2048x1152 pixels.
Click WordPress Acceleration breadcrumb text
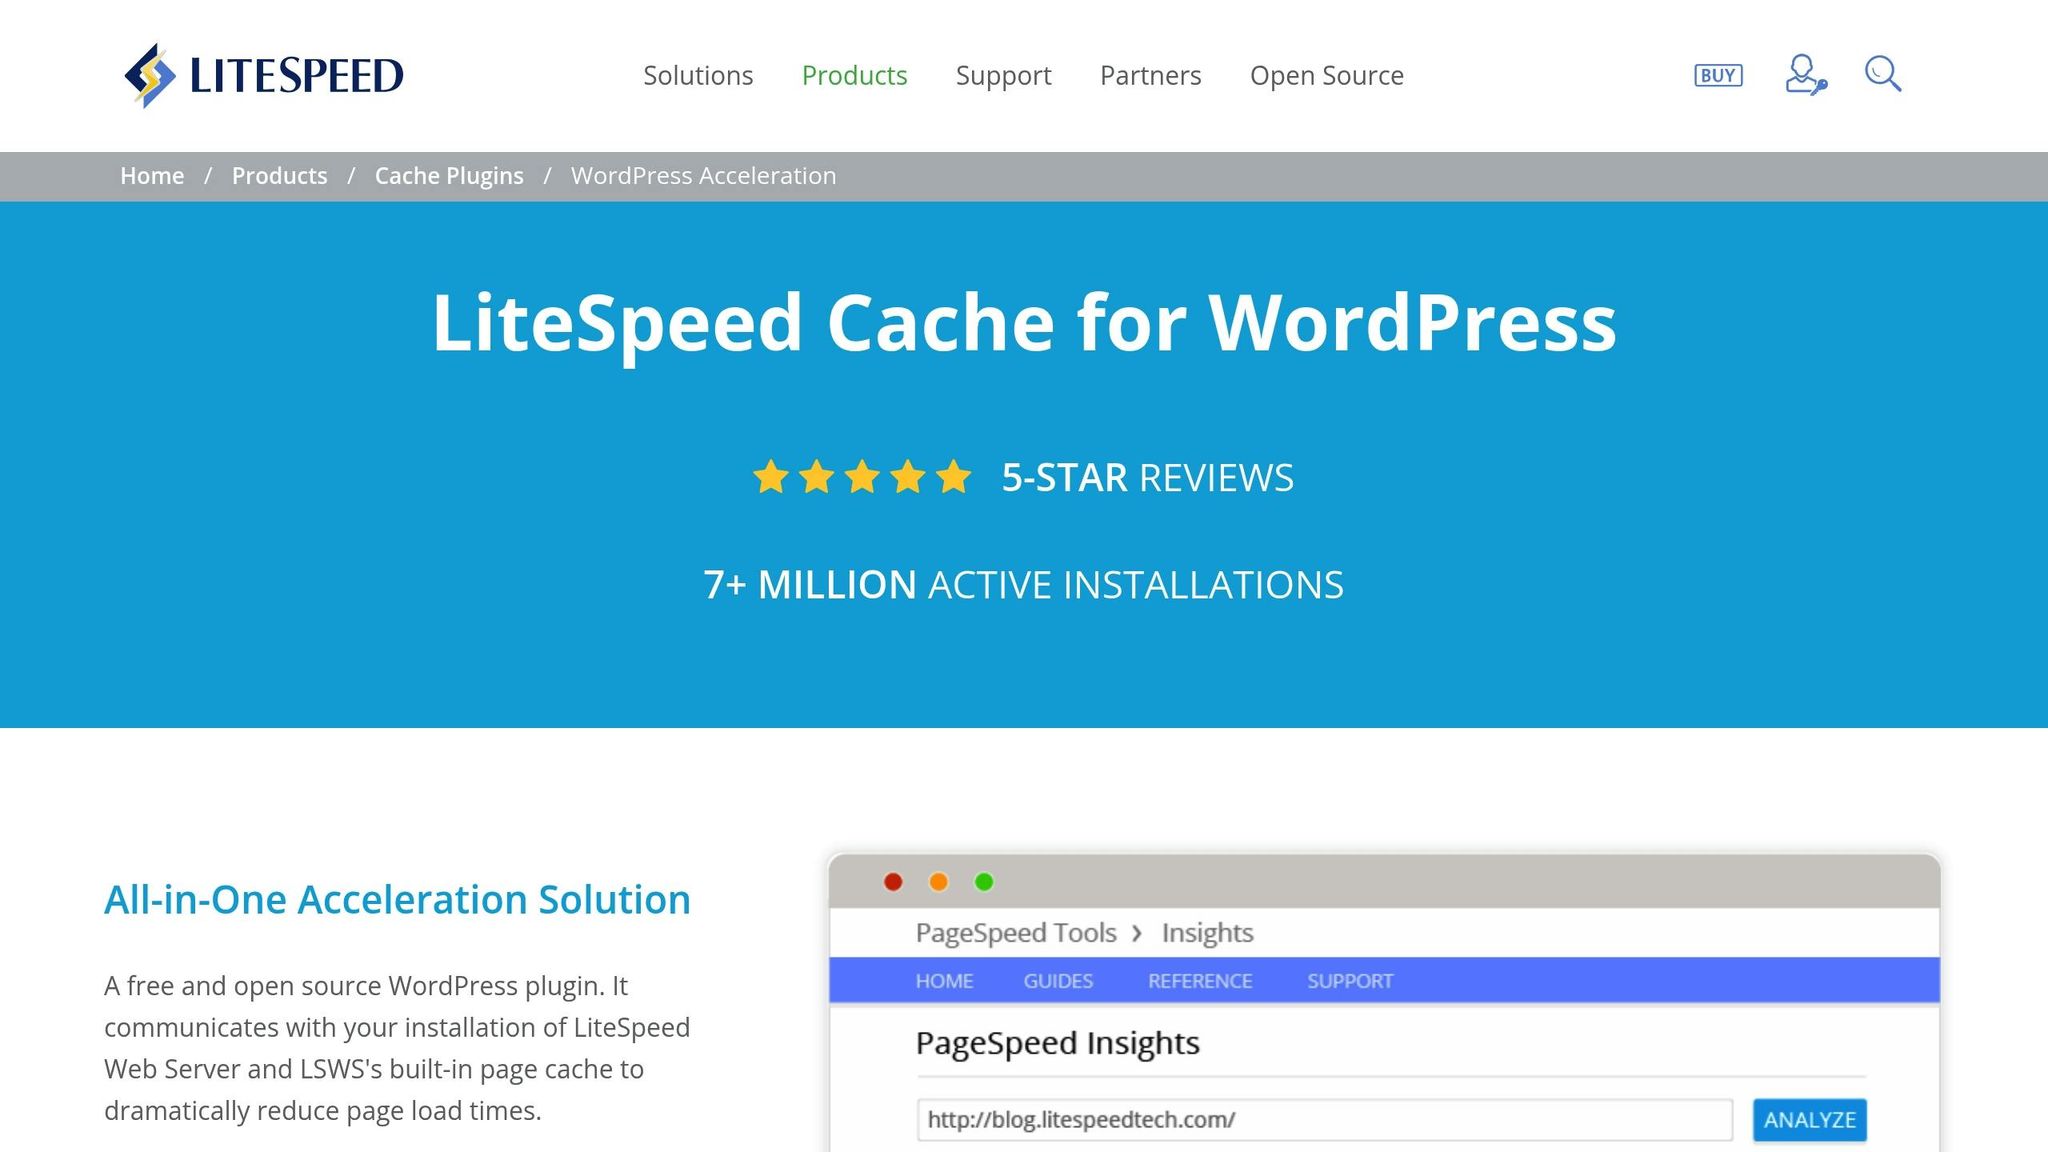pyautogui.click(x=704, y=176)
